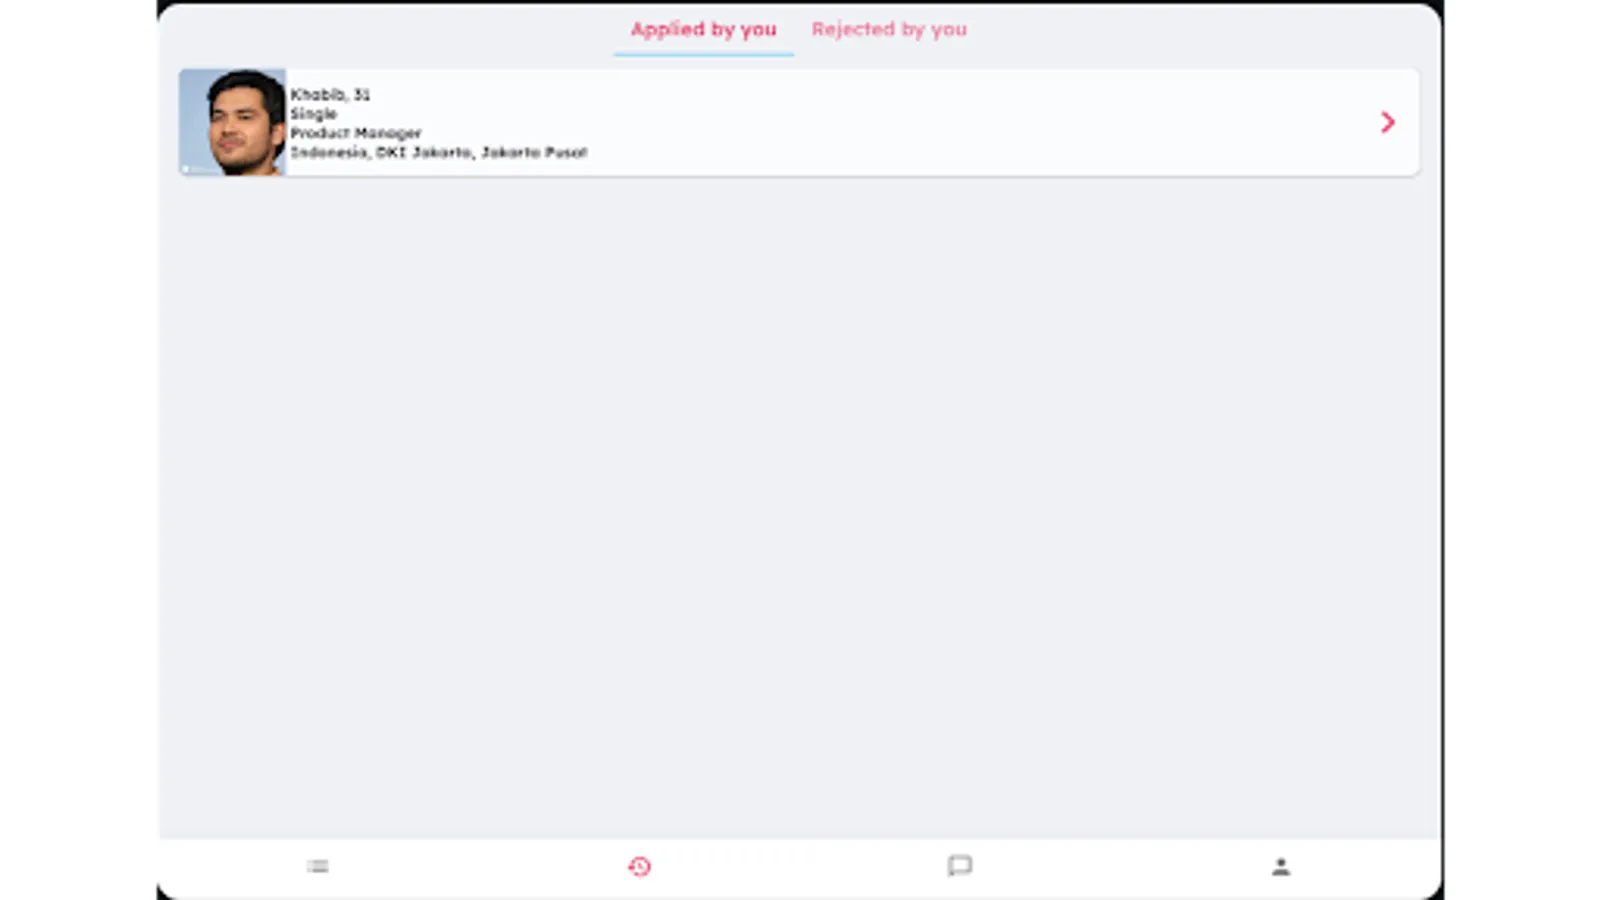Select the Applied by you tab
The width and height of the screenshot is (1600, 900).
[x=703, y=29]
